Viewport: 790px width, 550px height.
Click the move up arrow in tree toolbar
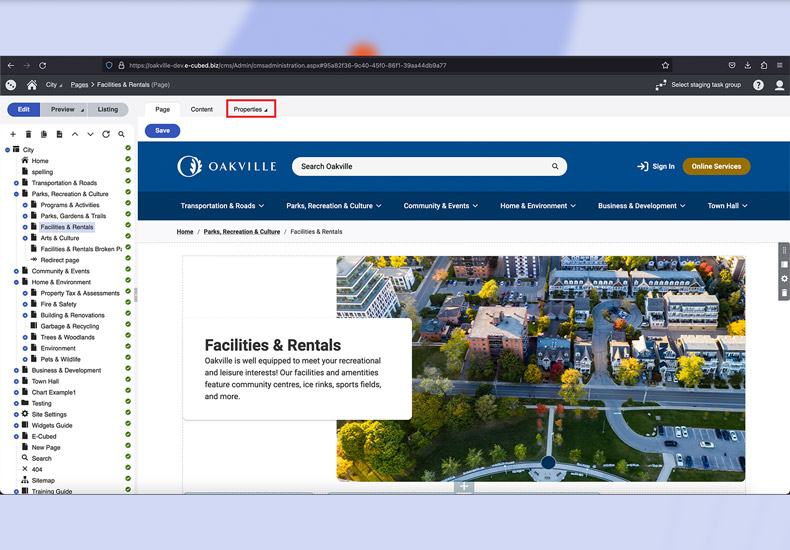tap(75, 134)
